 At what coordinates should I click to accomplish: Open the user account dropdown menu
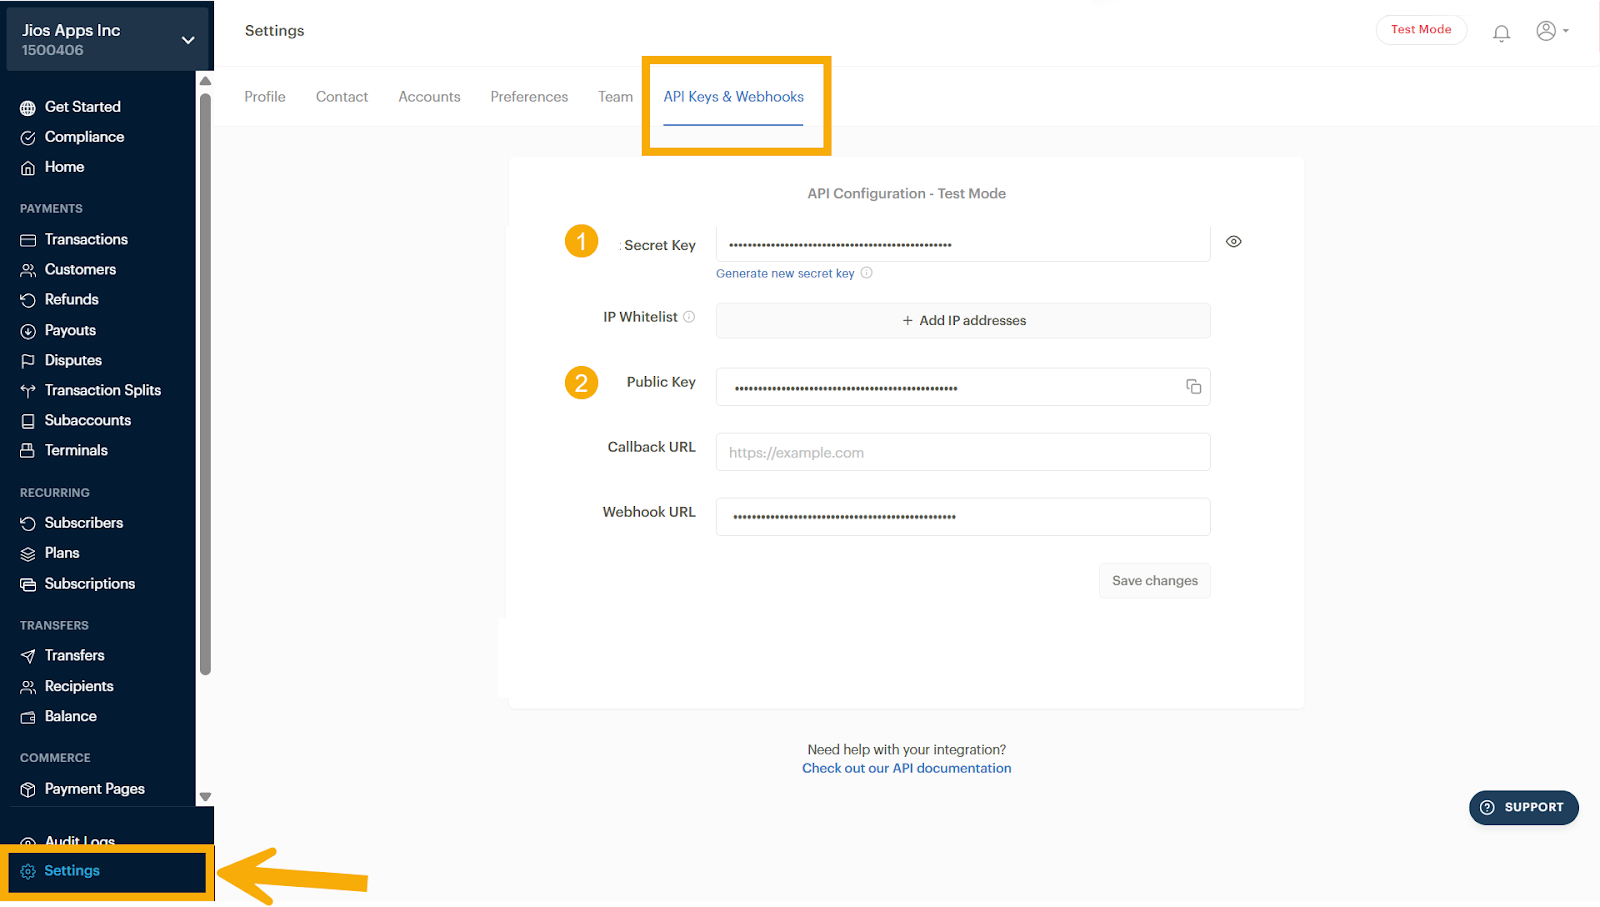point(1552,31)
